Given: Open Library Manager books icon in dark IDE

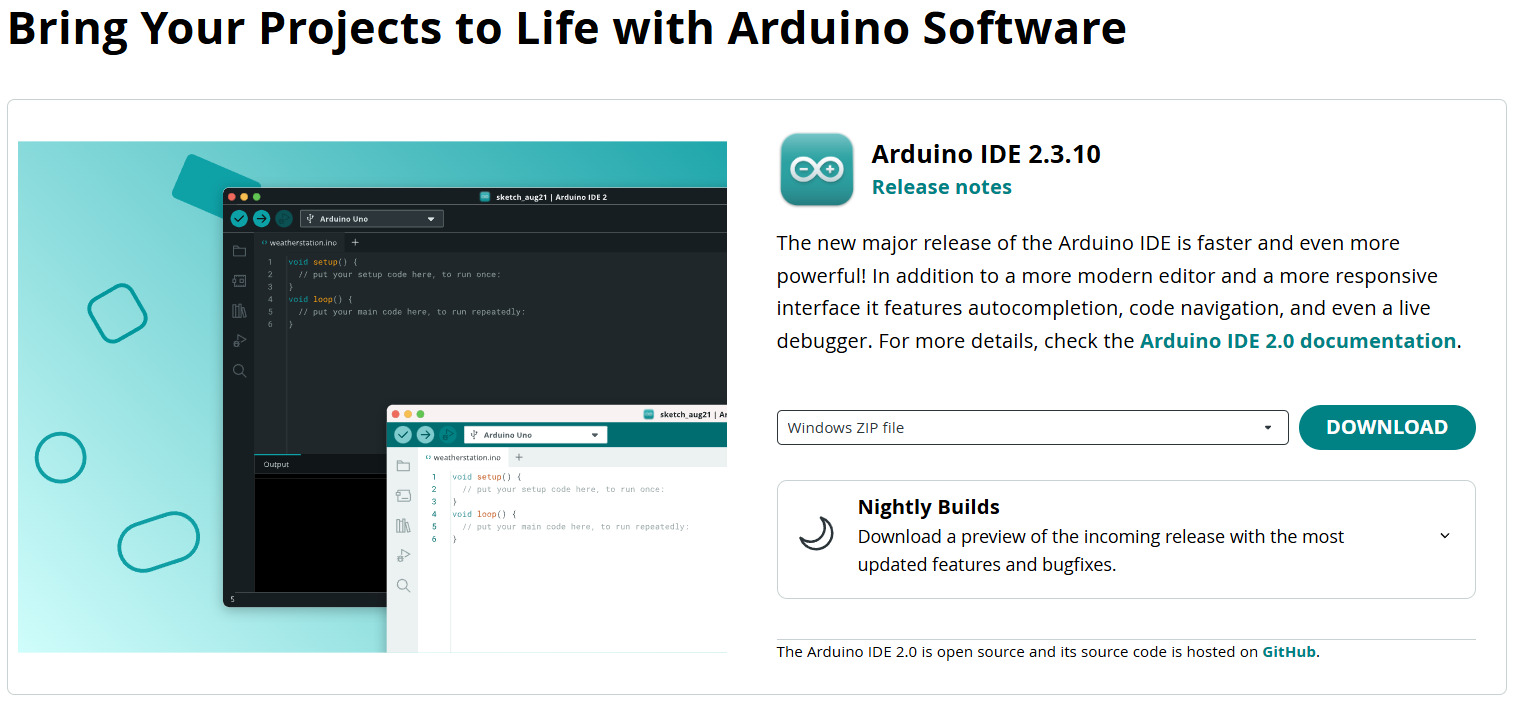Looking at the screenshot, I should click(x=239, y=311).
